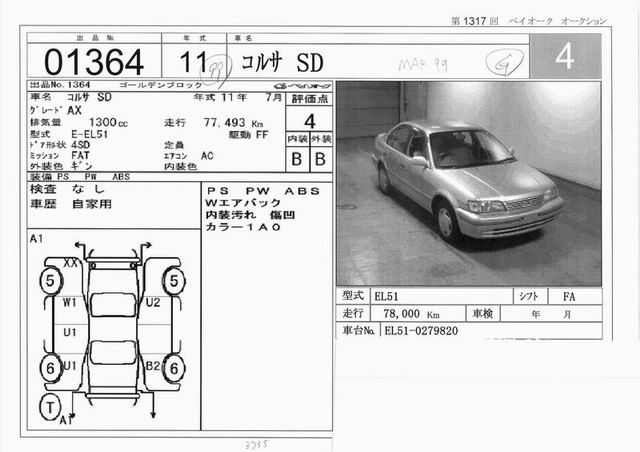The image size is (640, 452).
Task: Click the 78,000 Km mileage field
Action: point(415,313)
